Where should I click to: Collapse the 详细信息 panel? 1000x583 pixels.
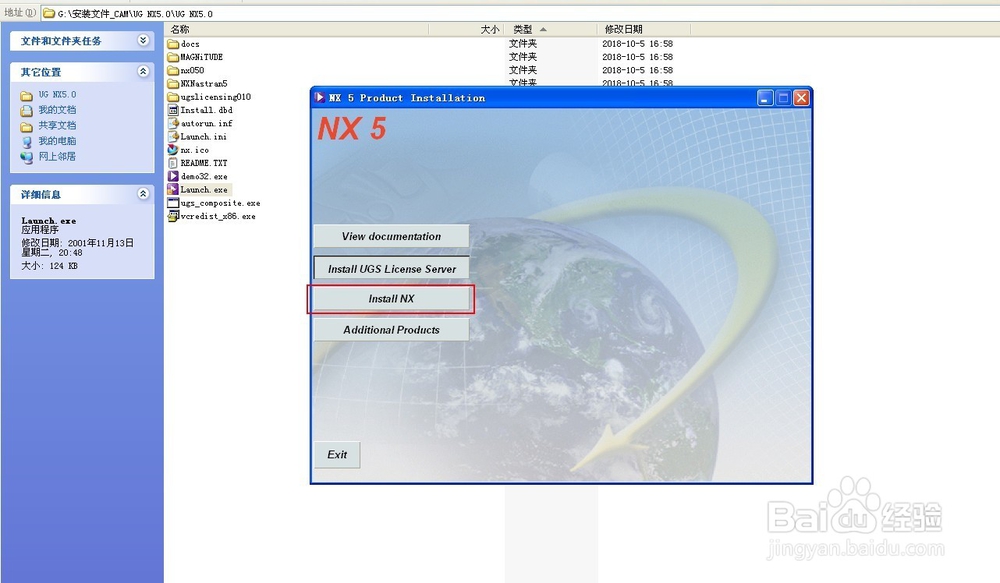click(143, 193)
